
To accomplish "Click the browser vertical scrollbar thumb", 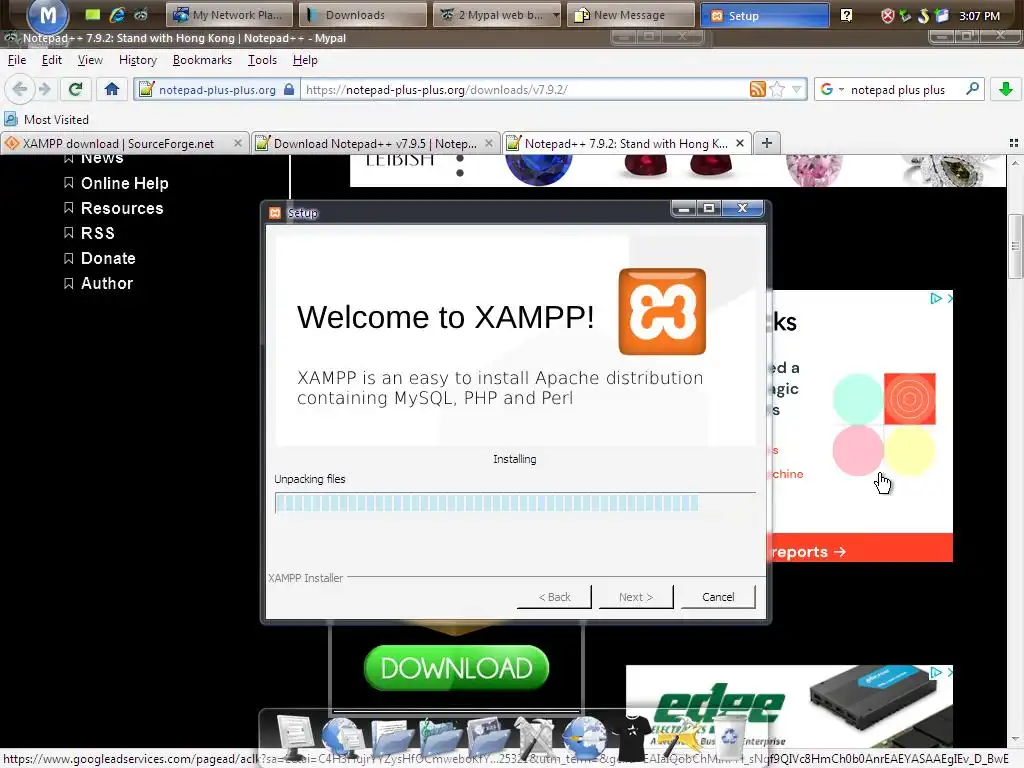I will [1015, 246].
